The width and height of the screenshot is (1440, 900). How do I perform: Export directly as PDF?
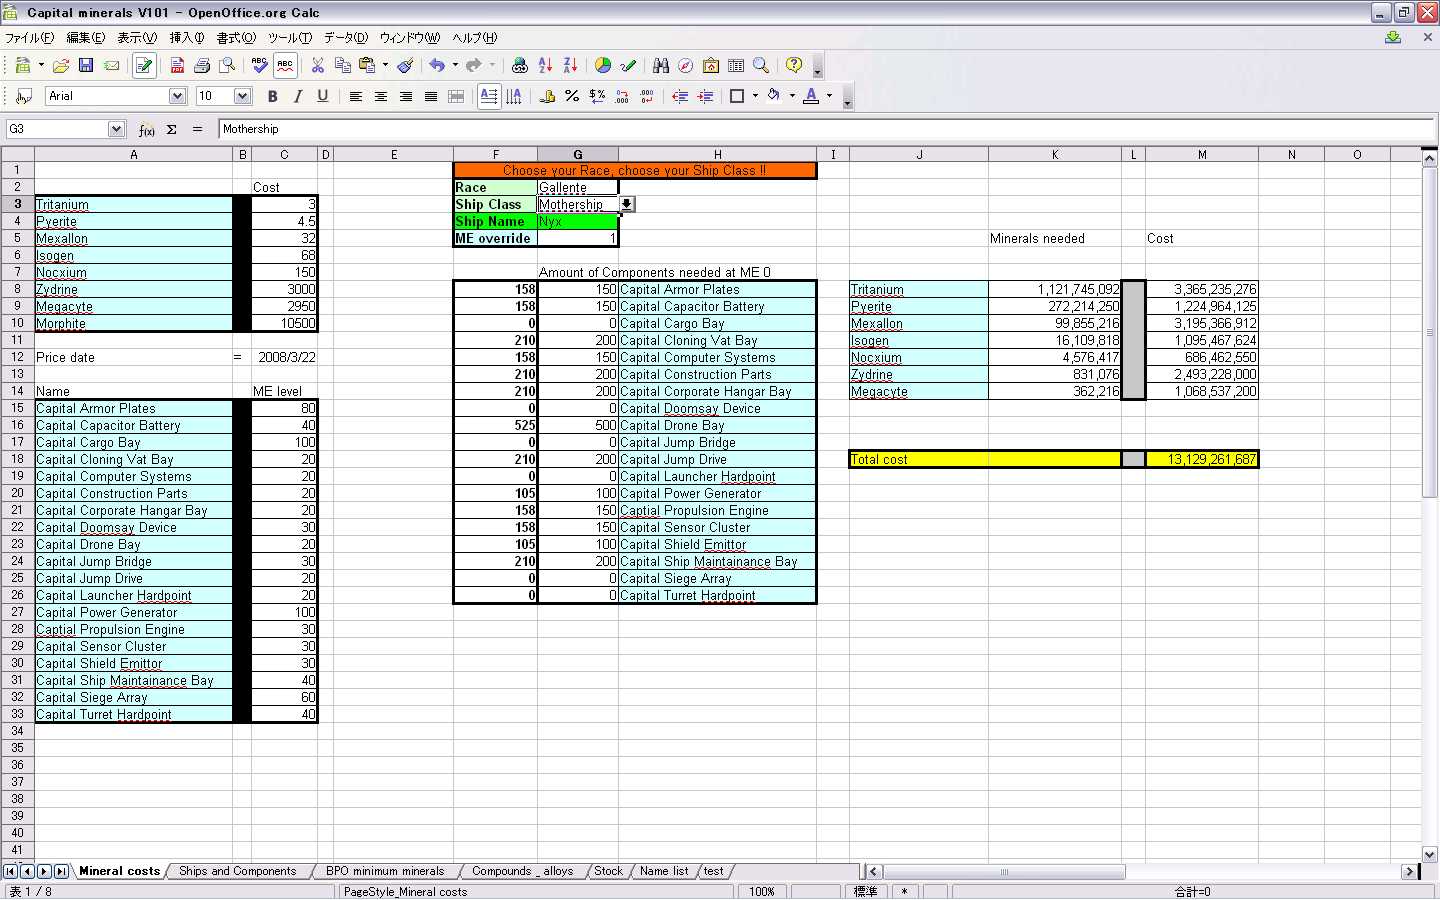coord(177,65)
